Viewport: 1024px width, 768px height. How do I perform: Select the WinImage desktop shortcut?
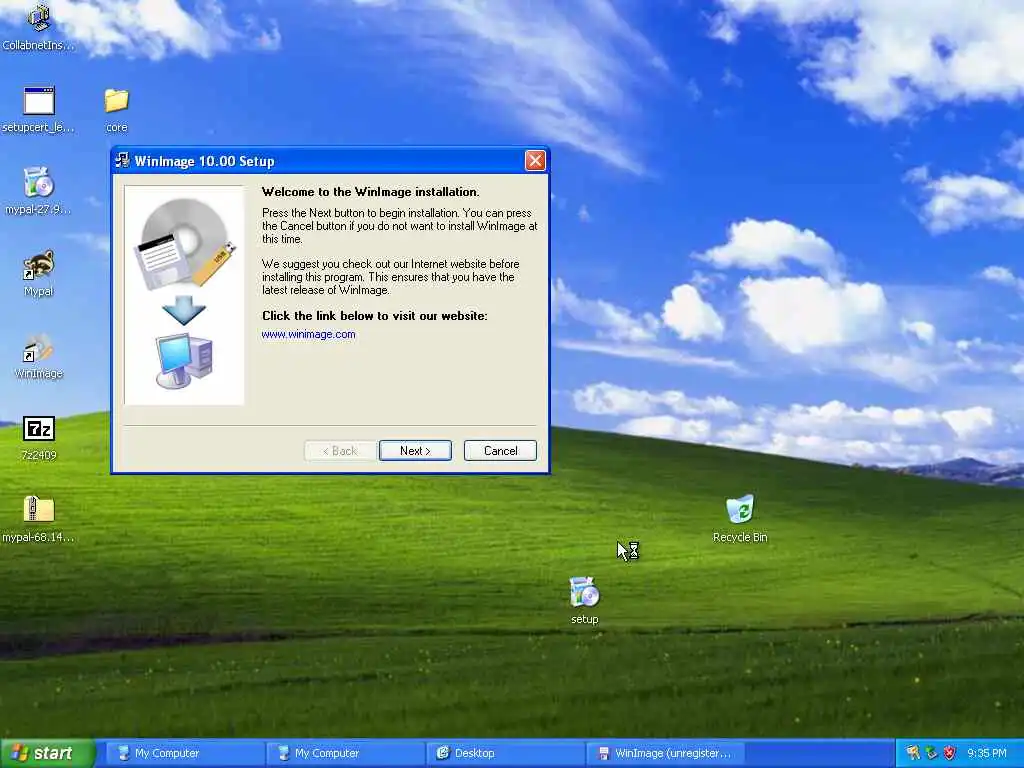point(39,355)
